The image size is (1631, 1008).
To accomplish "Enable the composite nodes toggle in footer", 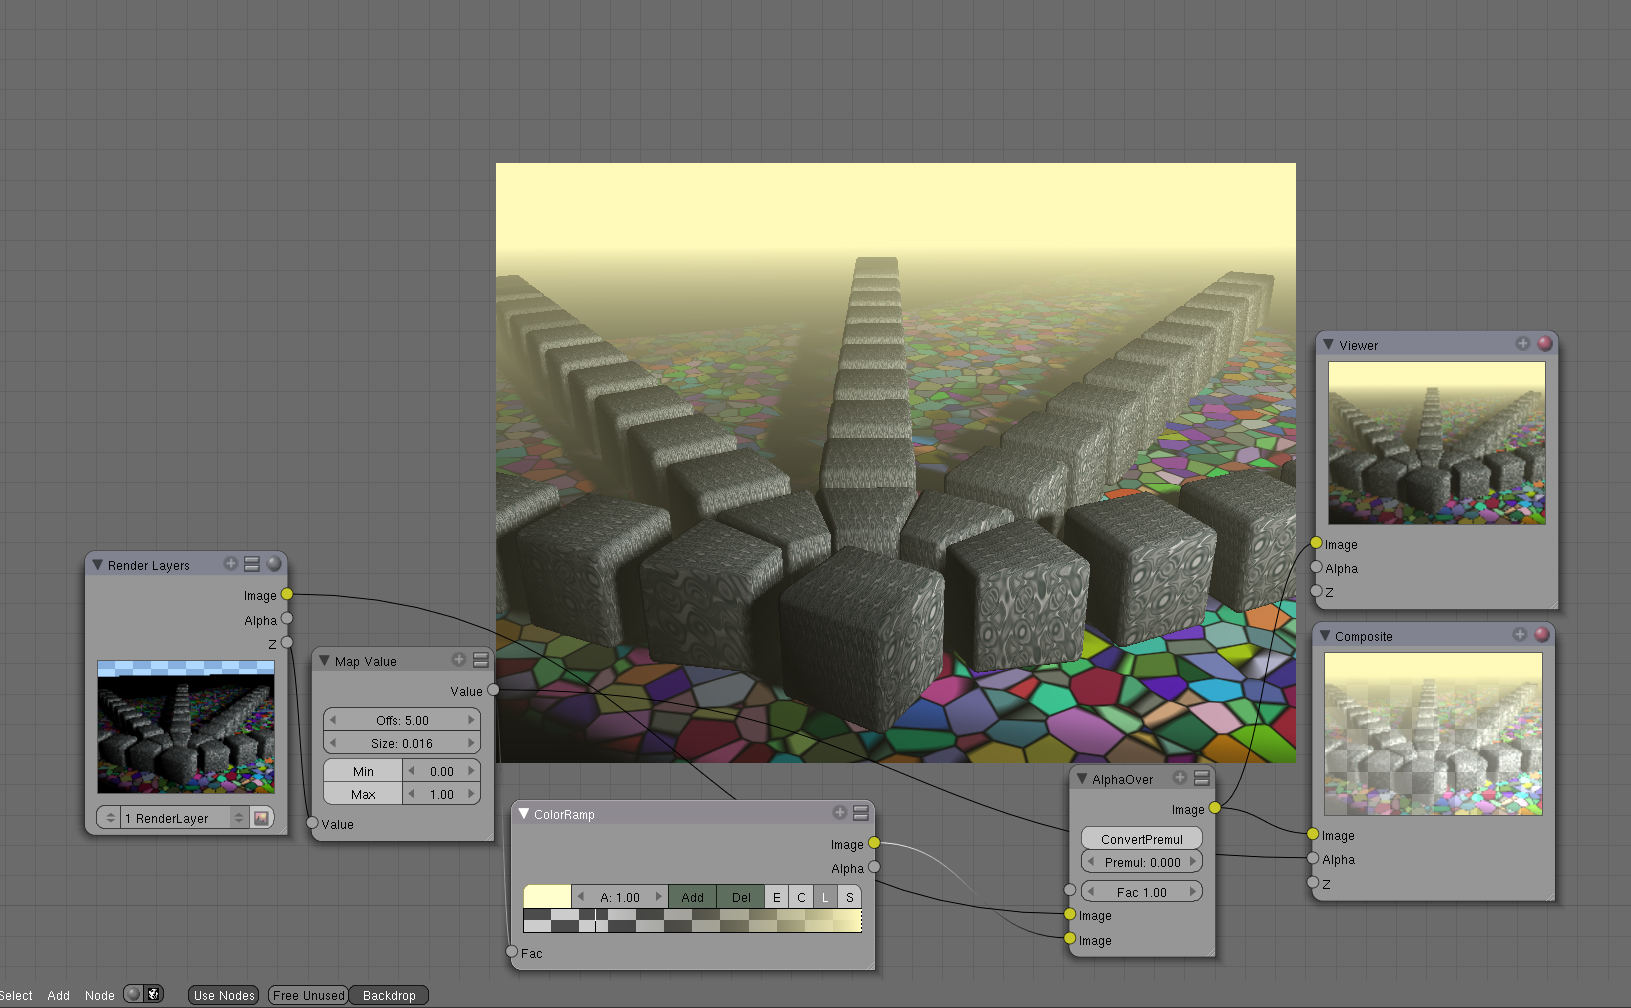I will point(154,994).
